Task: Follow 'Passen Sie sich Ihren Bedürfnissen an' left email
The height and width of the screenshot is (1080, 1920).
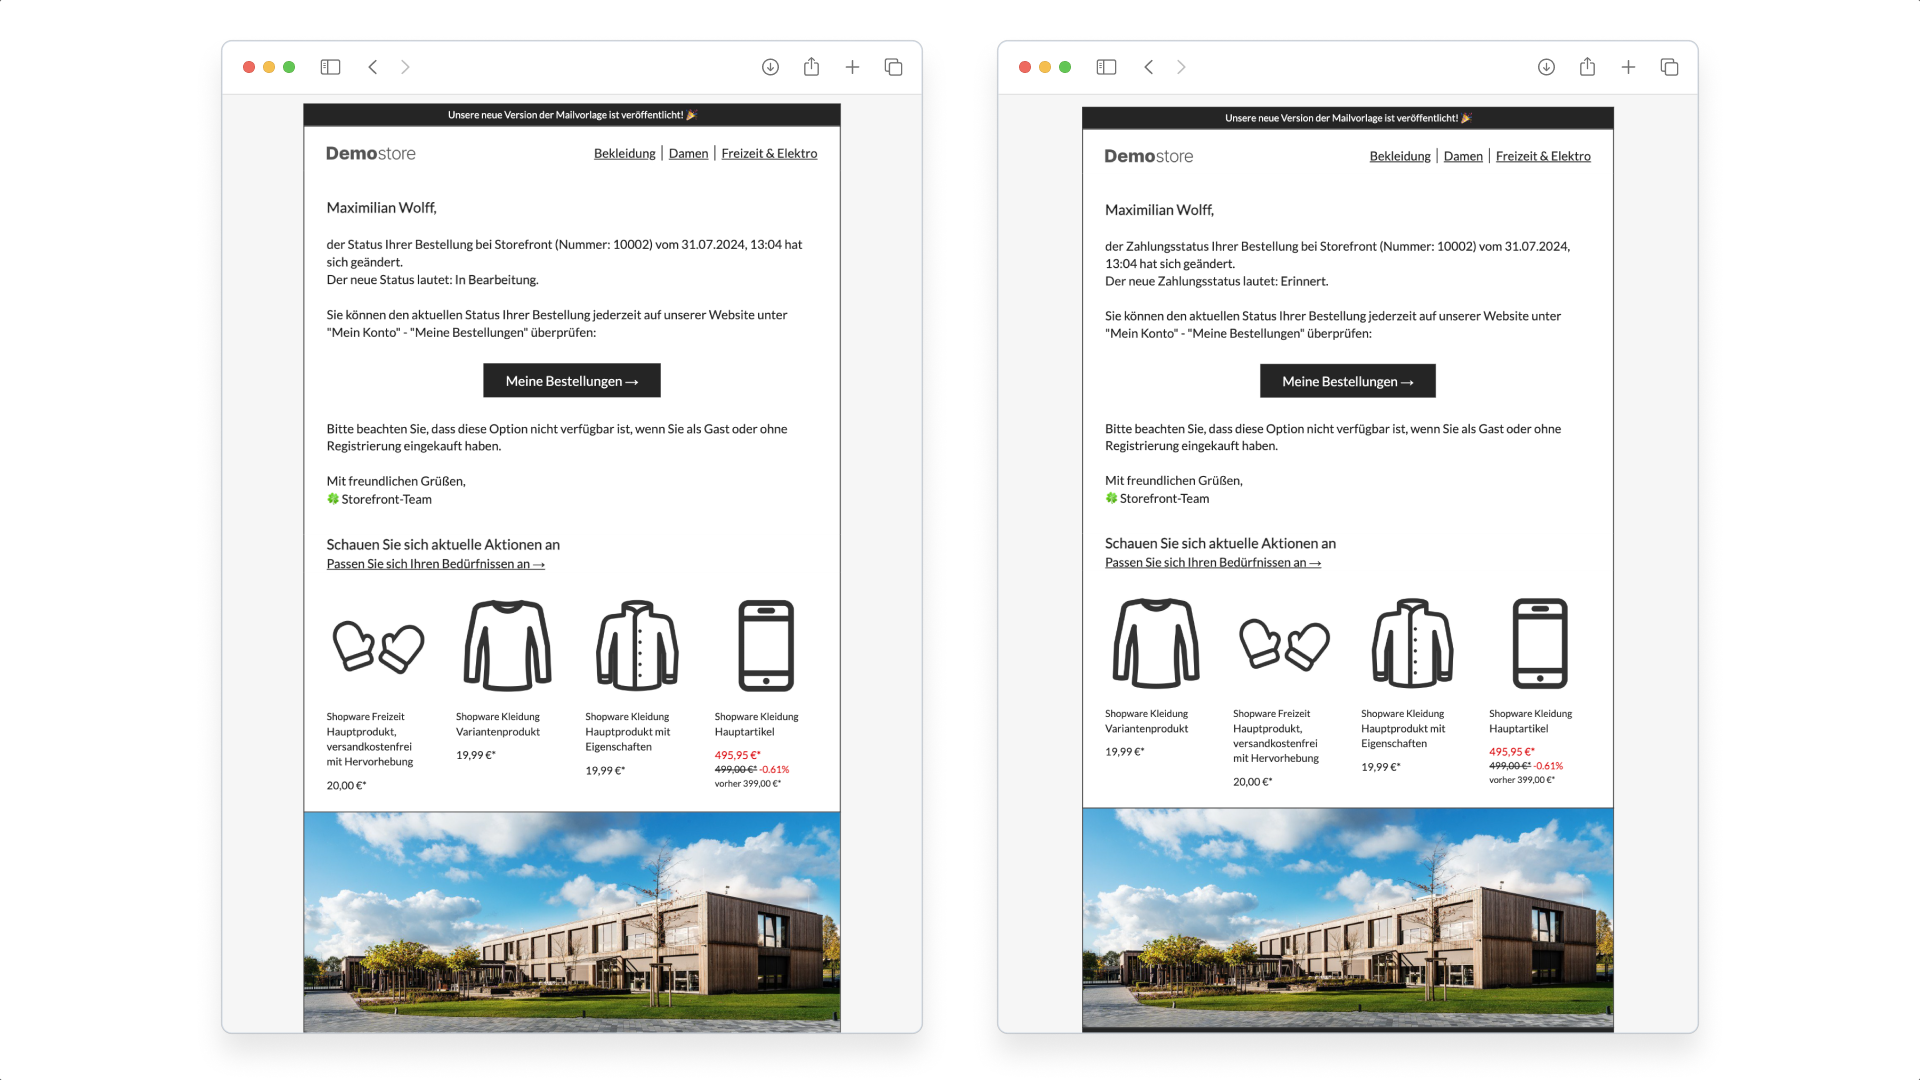Action: (435, 564)
